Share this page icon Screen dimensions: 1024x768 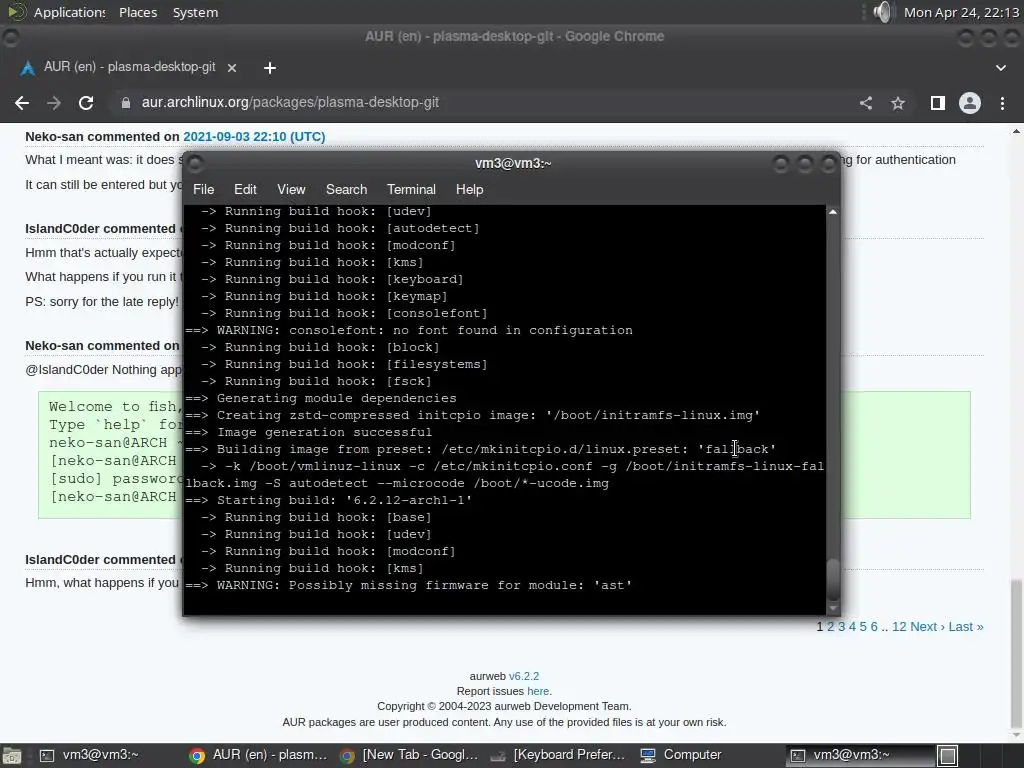tap(866, 103)
